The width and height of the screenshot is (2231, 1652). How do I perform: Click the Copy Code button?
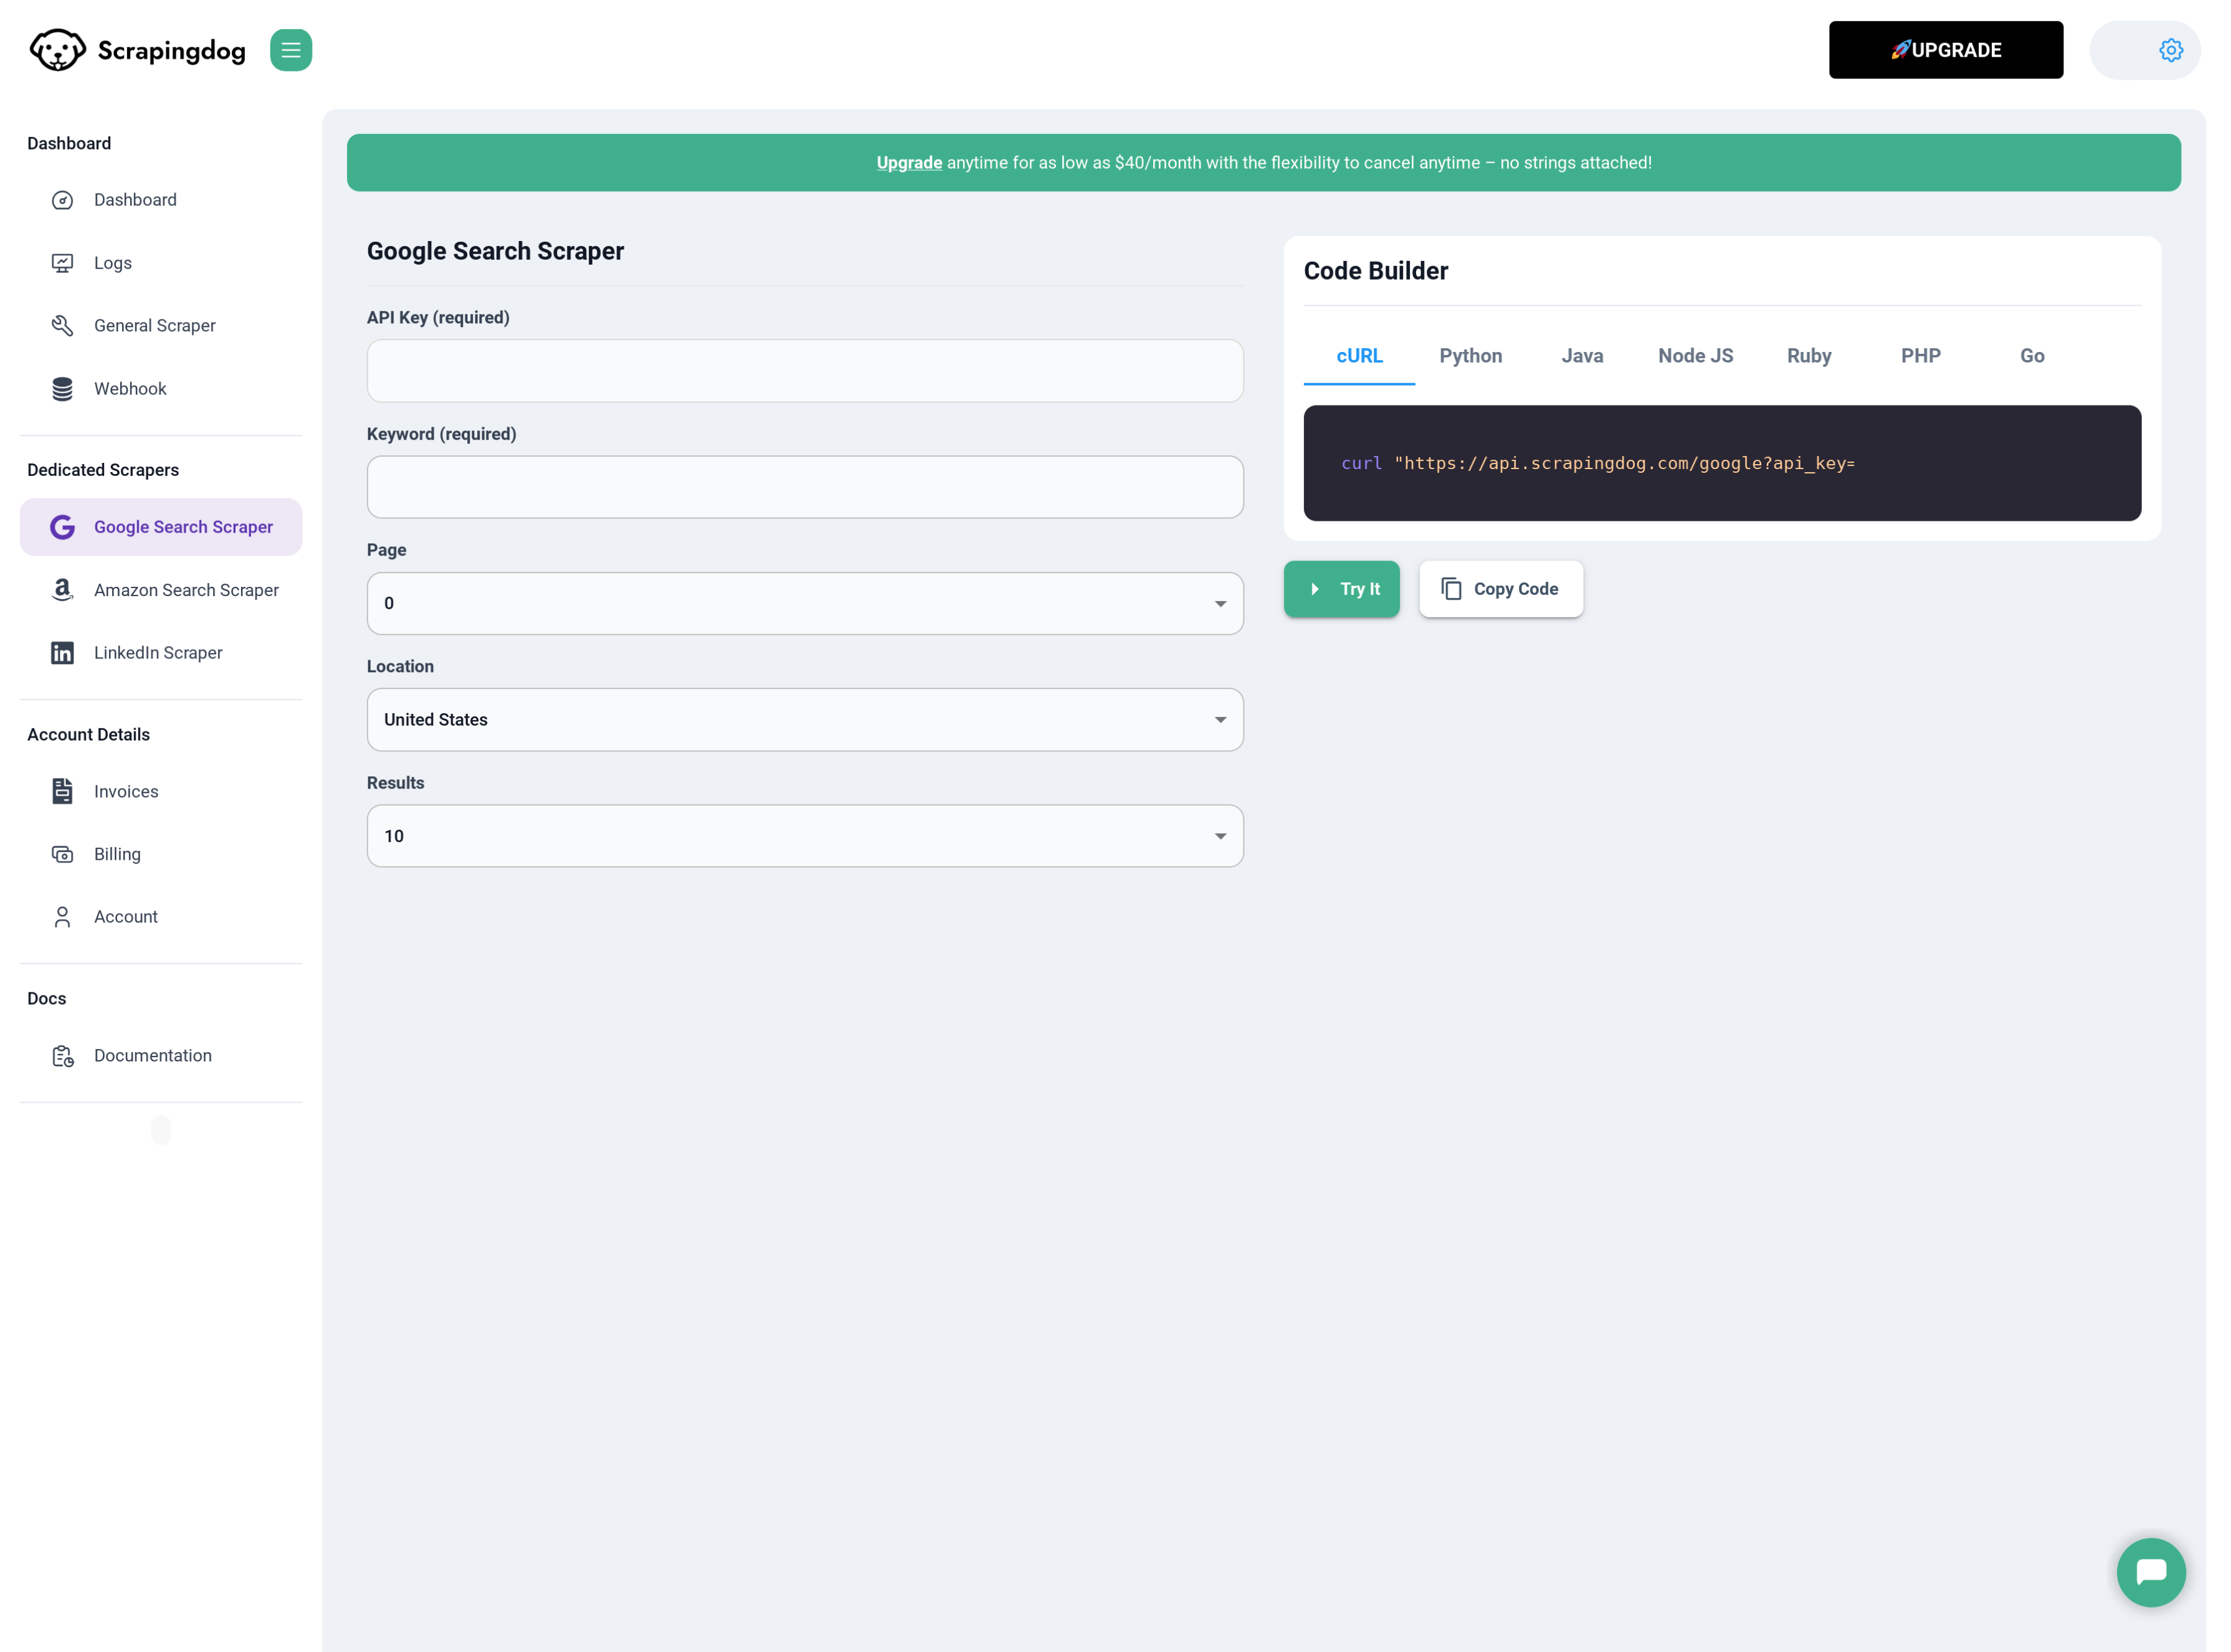(x=1500, y=589)
